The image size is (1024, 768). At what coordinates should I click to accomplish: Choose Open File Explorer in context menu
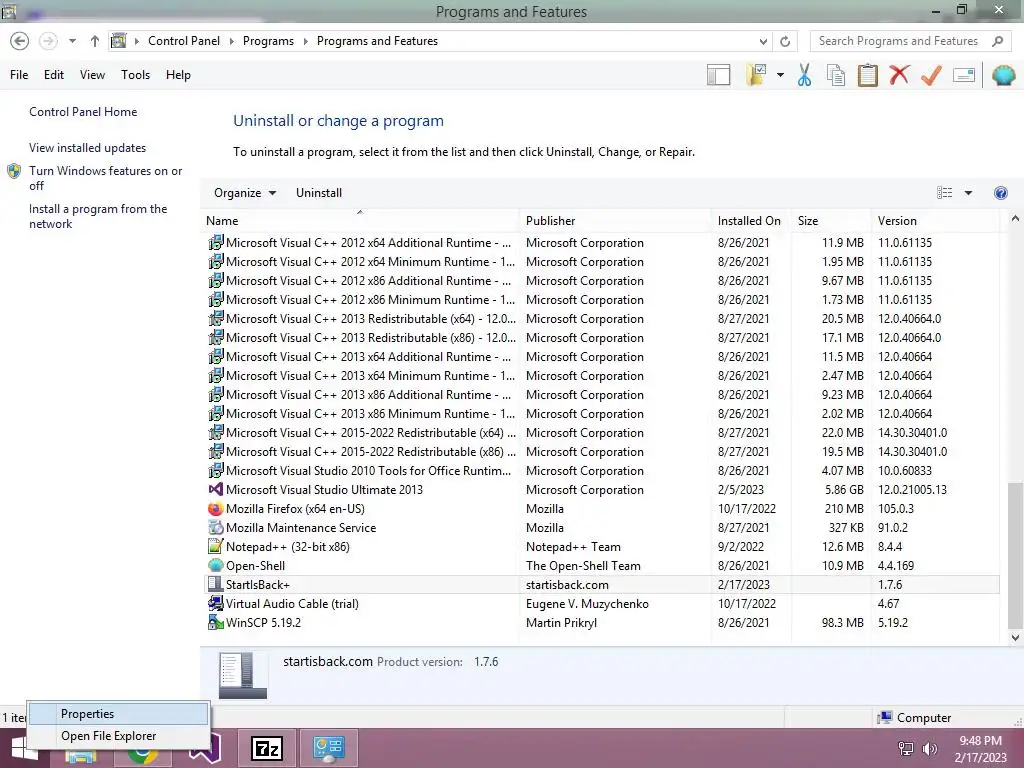pos(118,736)
